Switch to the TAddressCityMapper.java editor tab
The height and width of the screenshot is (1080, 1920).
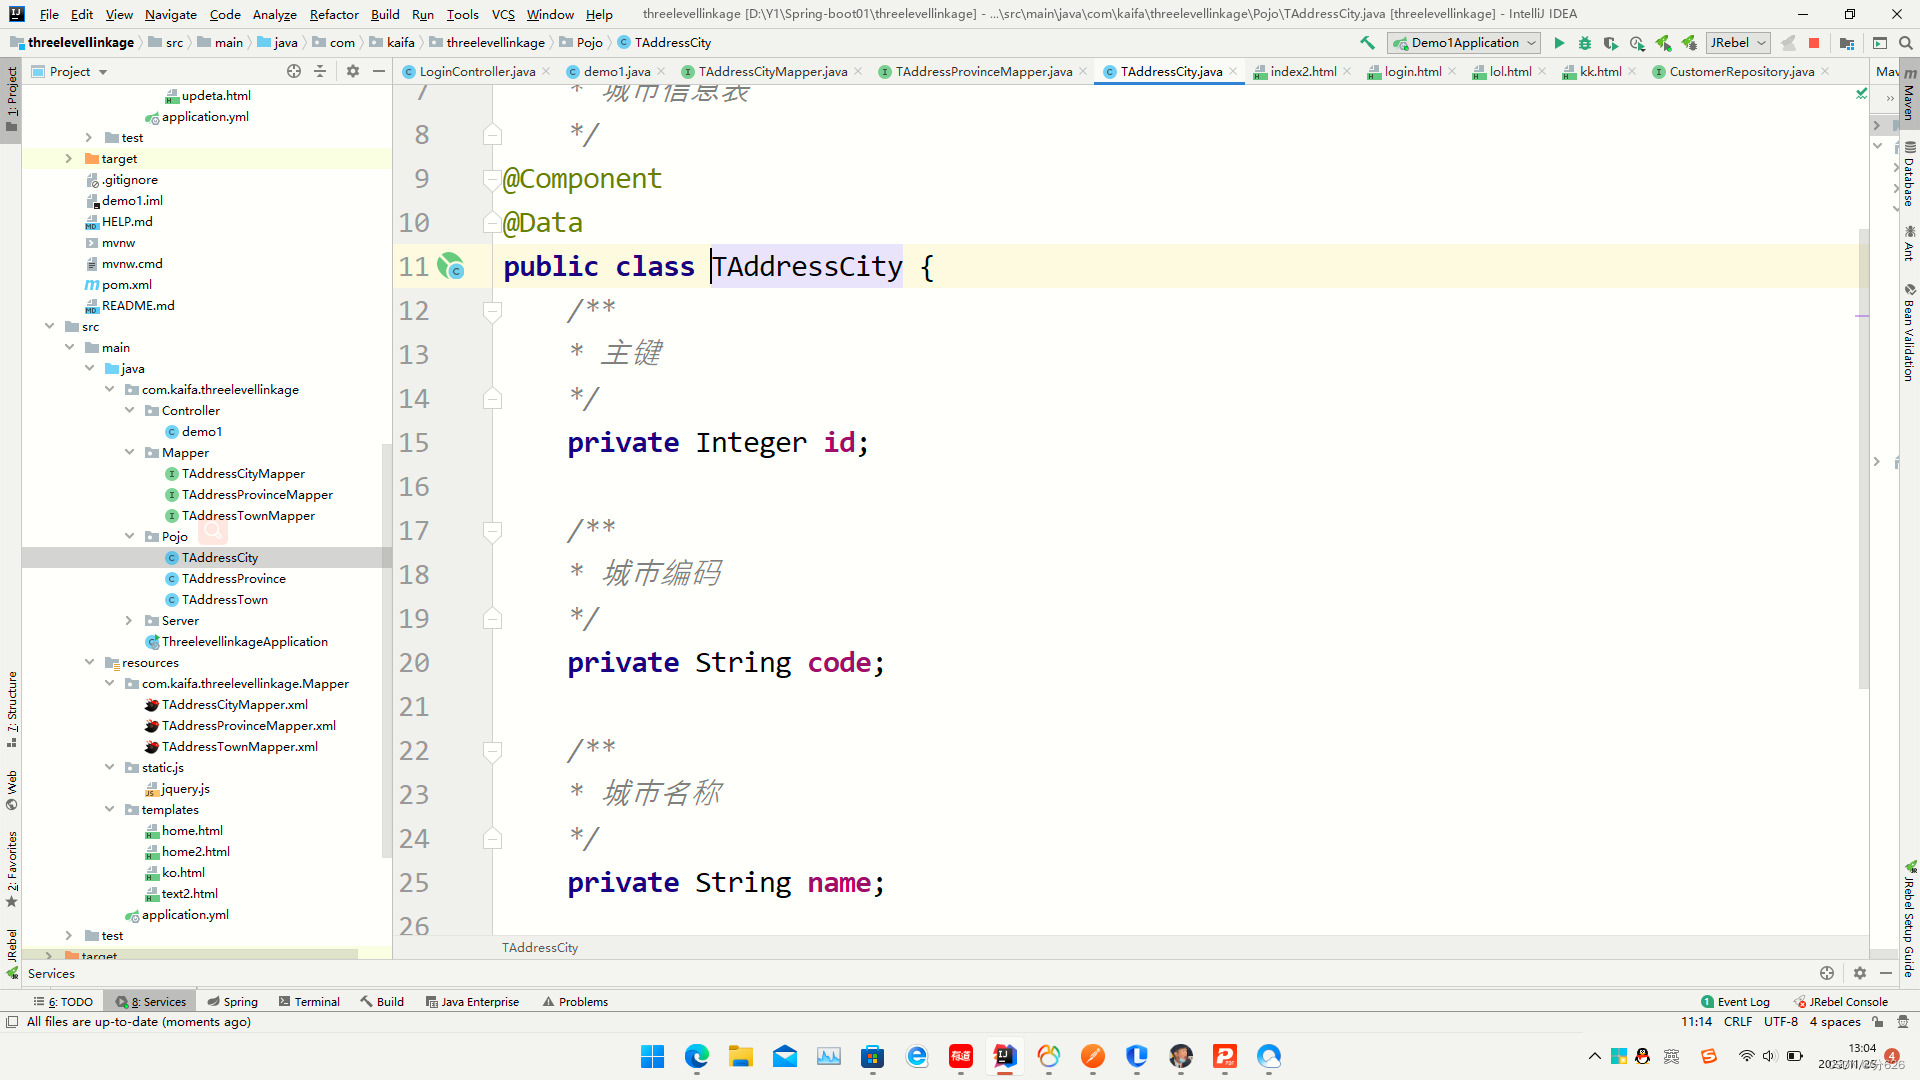click(772, 71)
